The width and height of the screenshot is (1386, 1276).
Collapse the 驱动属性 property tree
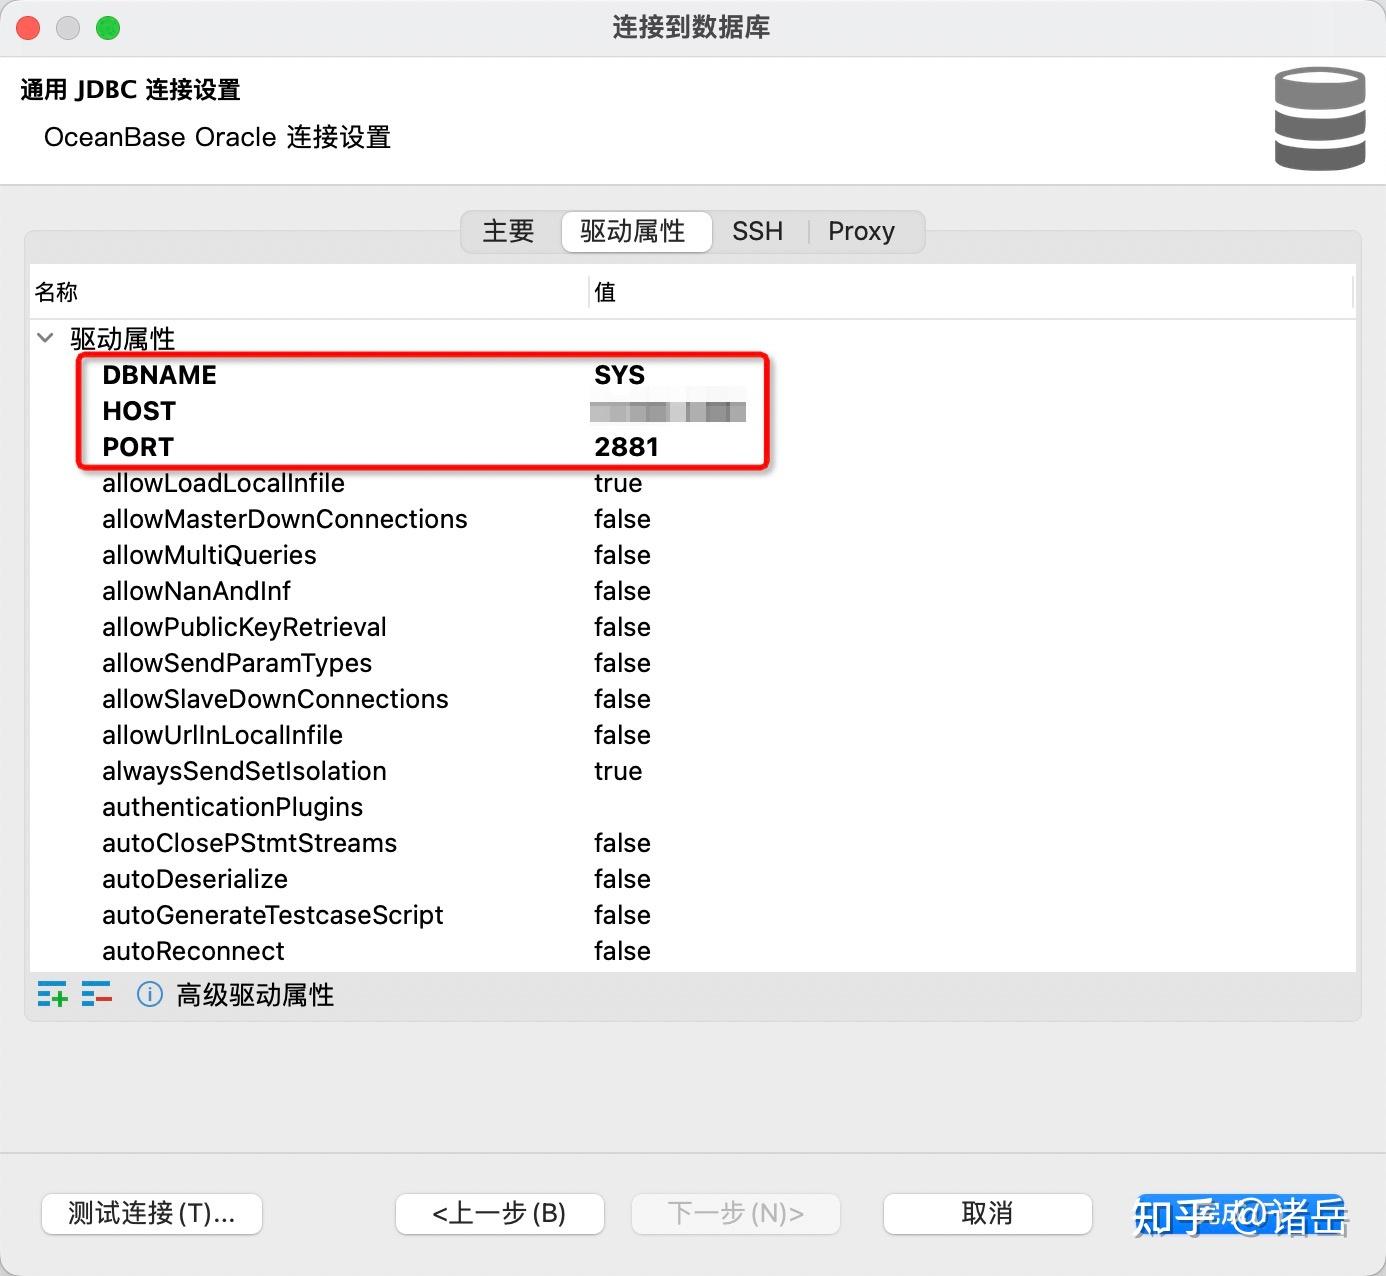tap(44, 337)
